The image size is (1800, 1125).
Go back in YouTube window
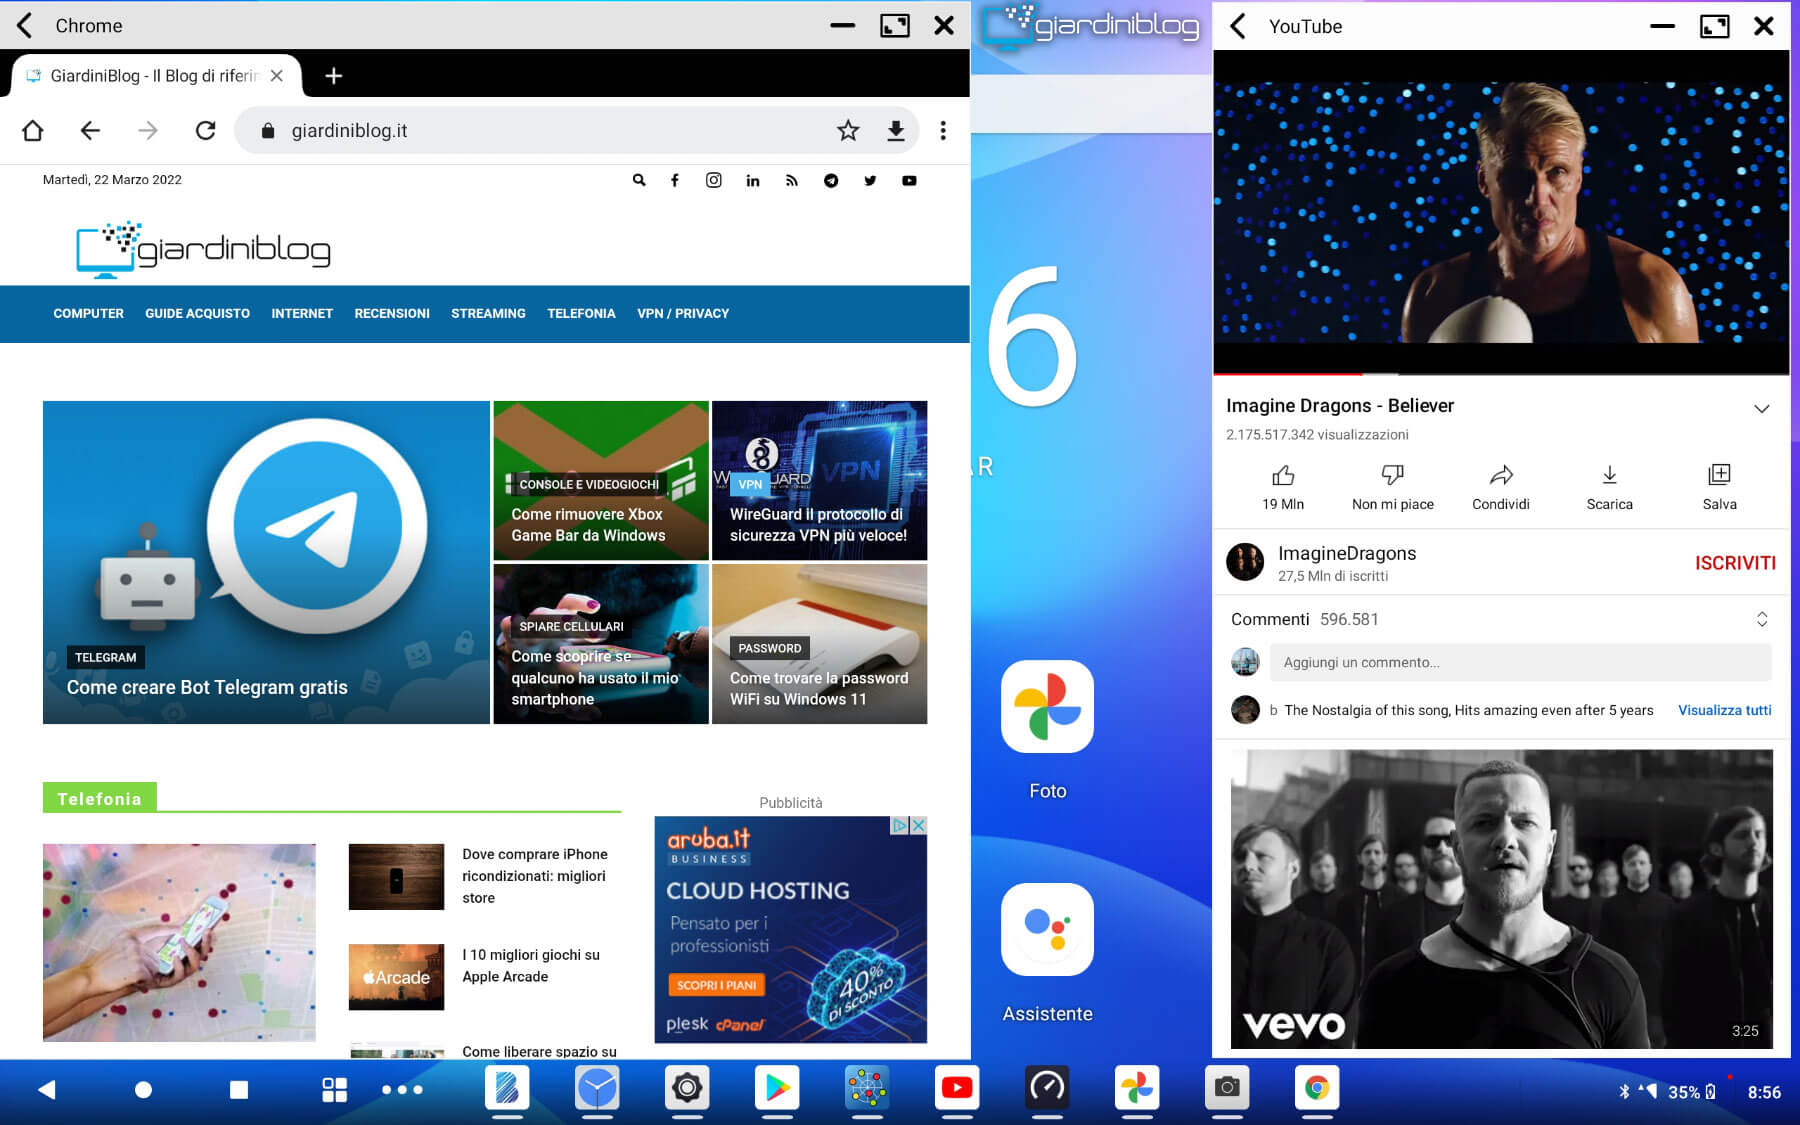tap(1238, 26)
